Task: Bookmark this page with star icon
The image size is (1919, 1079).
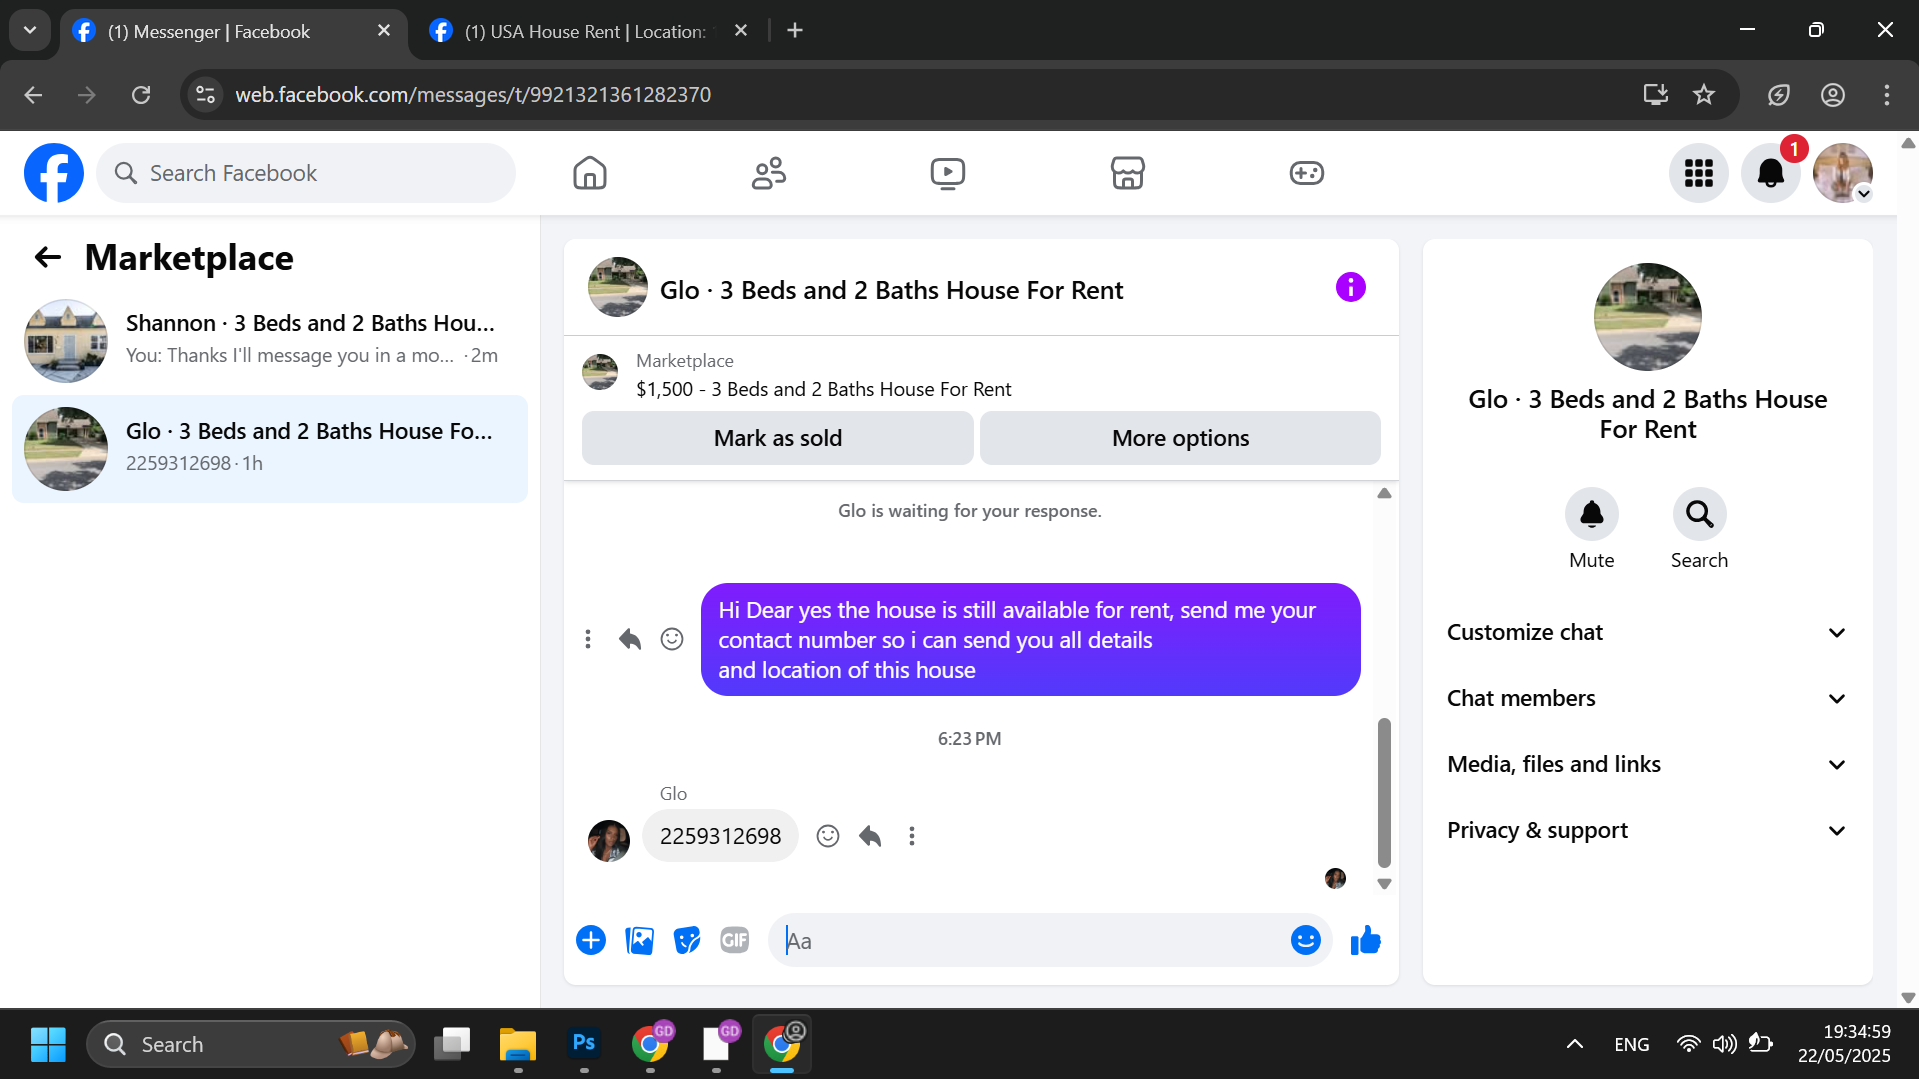Action: click(x=1704, y=95)
